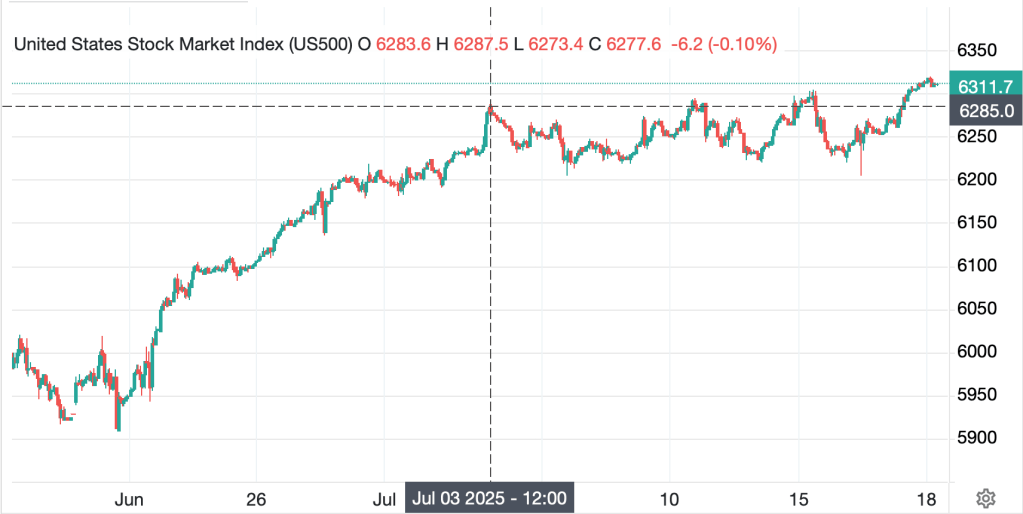Click the 5900 price axis label
1023x514 pixels.
pos(980,437)
